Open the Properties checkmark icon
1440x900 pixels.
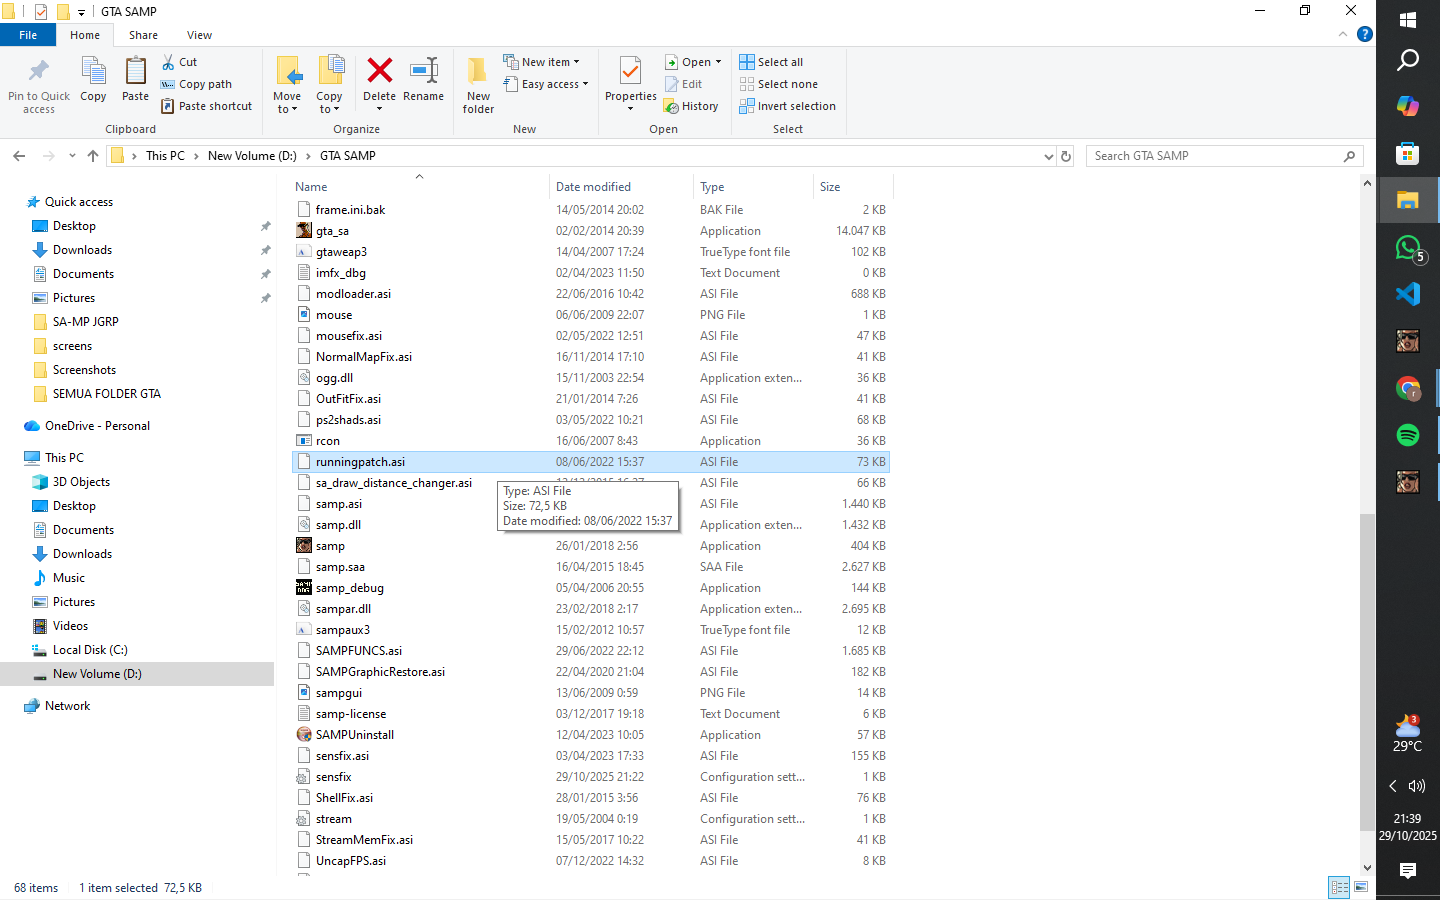pyautogui.click(x=630, y=71)
